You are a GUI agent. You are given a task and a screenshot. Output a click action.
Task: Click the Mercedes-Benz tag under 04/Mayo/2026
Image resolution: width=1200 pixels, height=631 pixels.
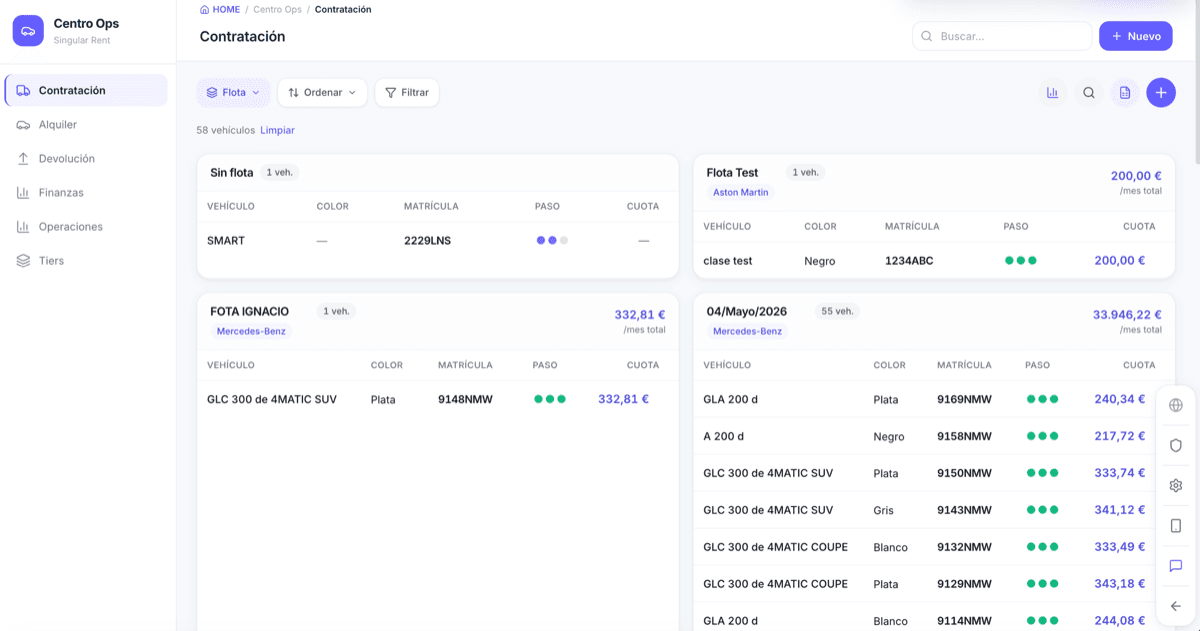click(x=748, y=331)
